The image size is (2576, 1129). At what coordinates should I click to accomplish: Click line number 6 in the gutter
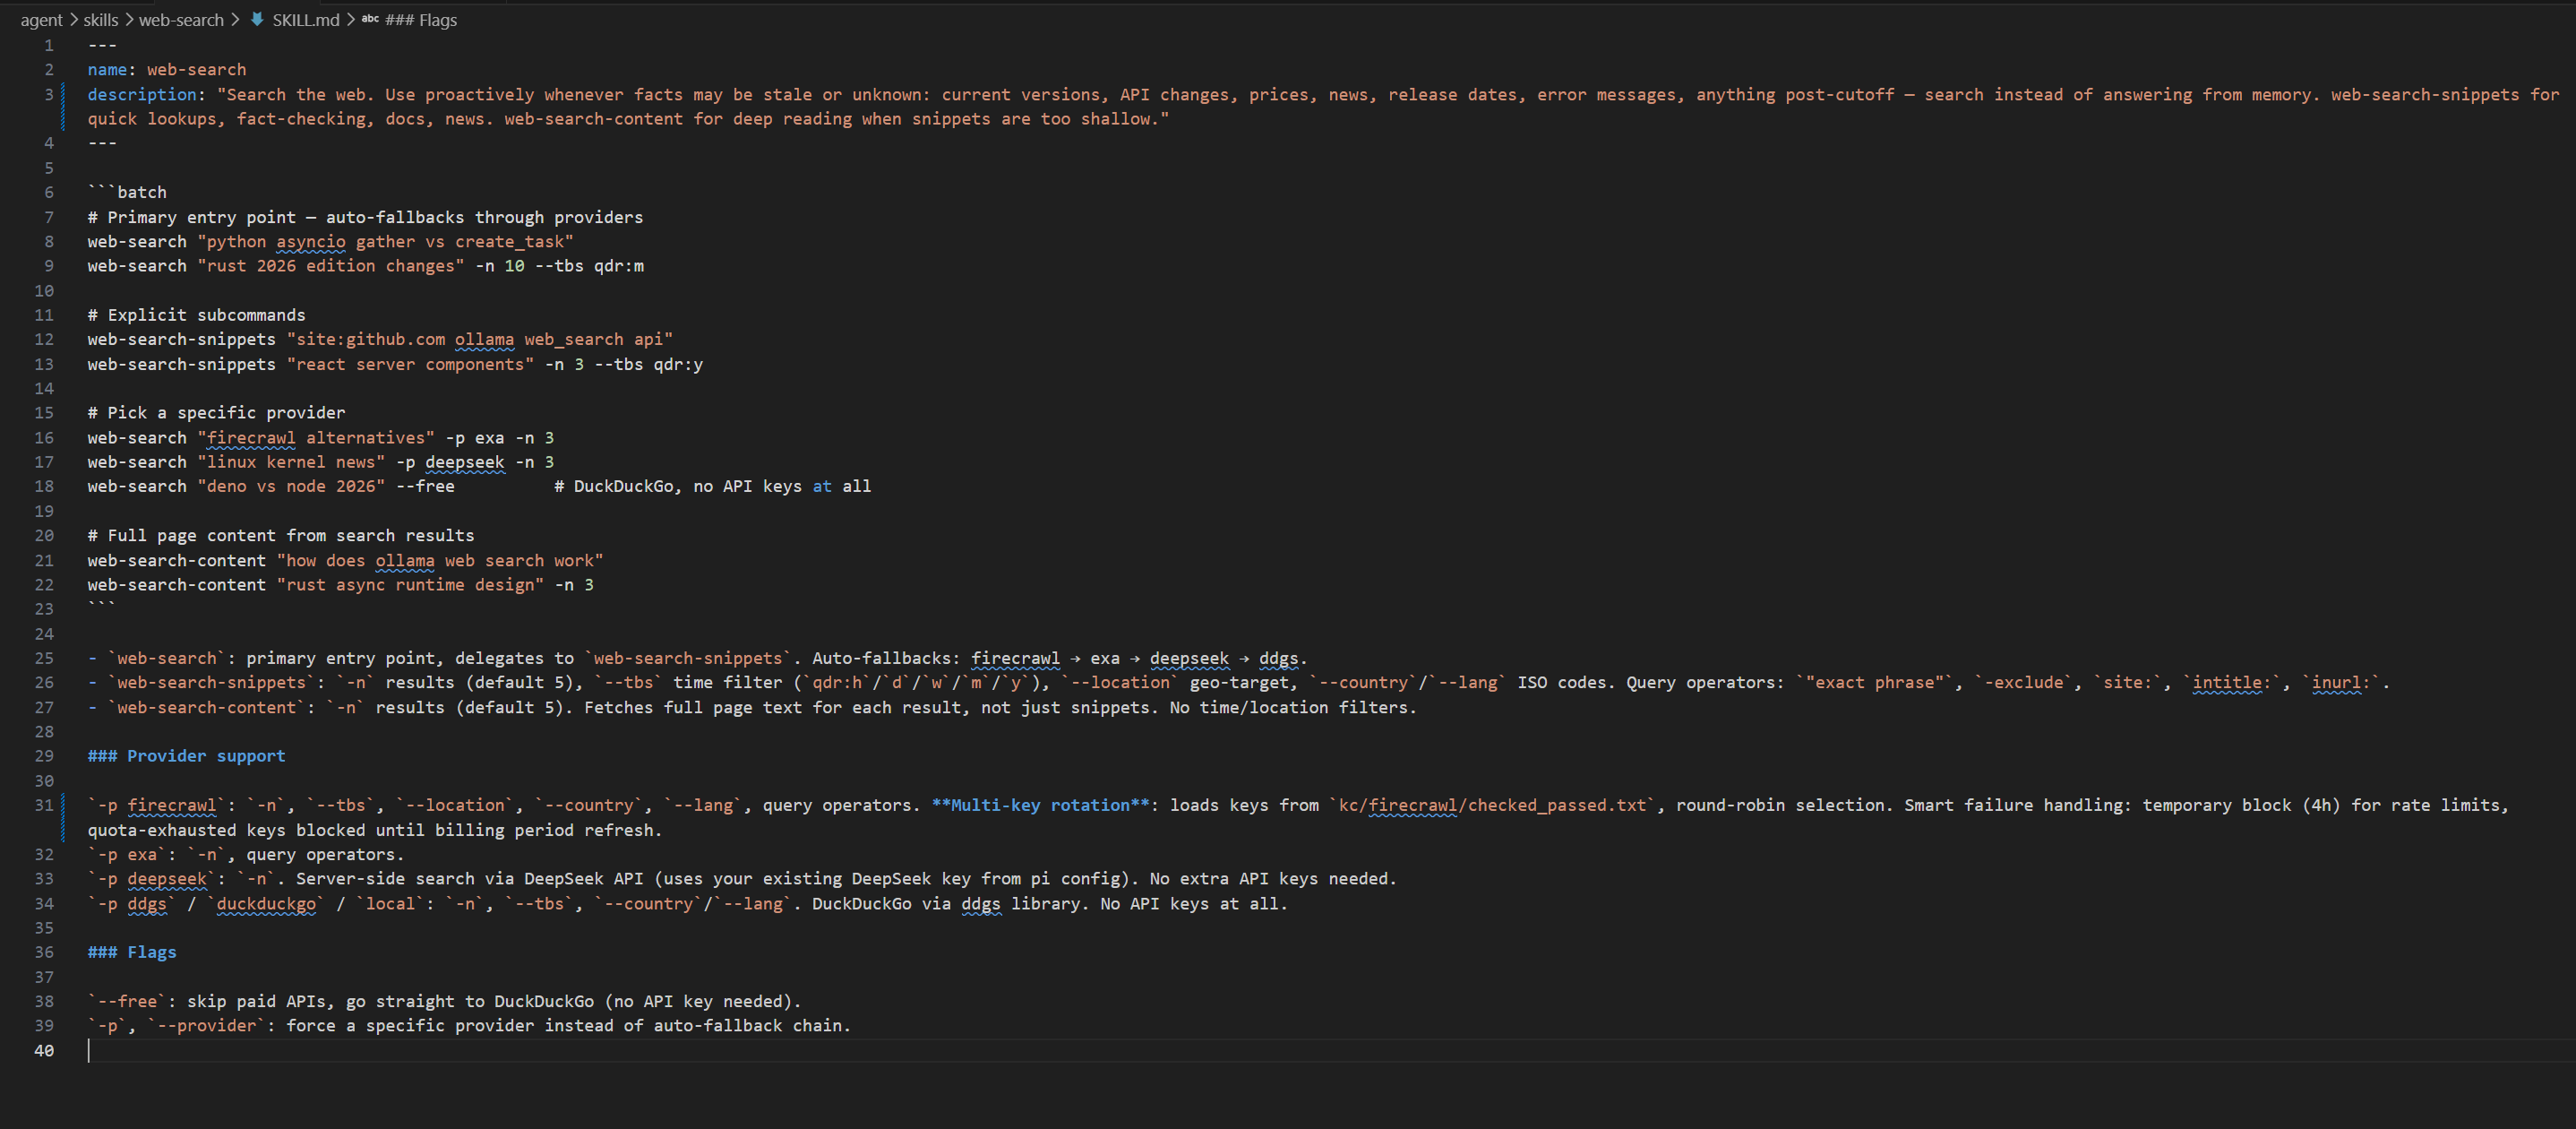(49, 192)
